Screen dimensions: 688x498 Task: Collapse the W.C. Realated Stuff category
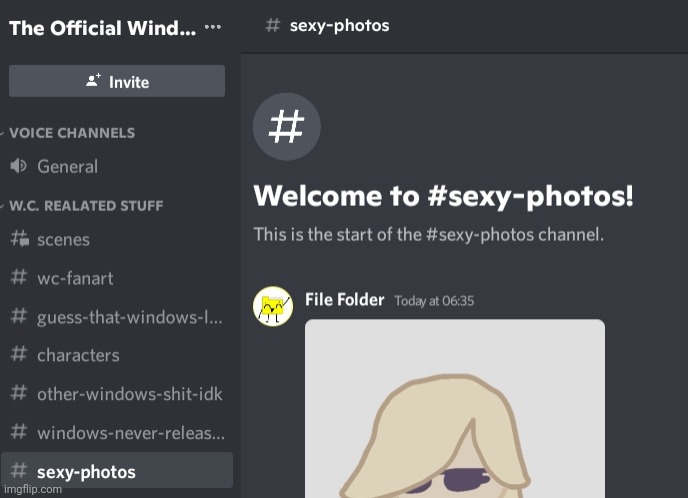tap(86, 205)
